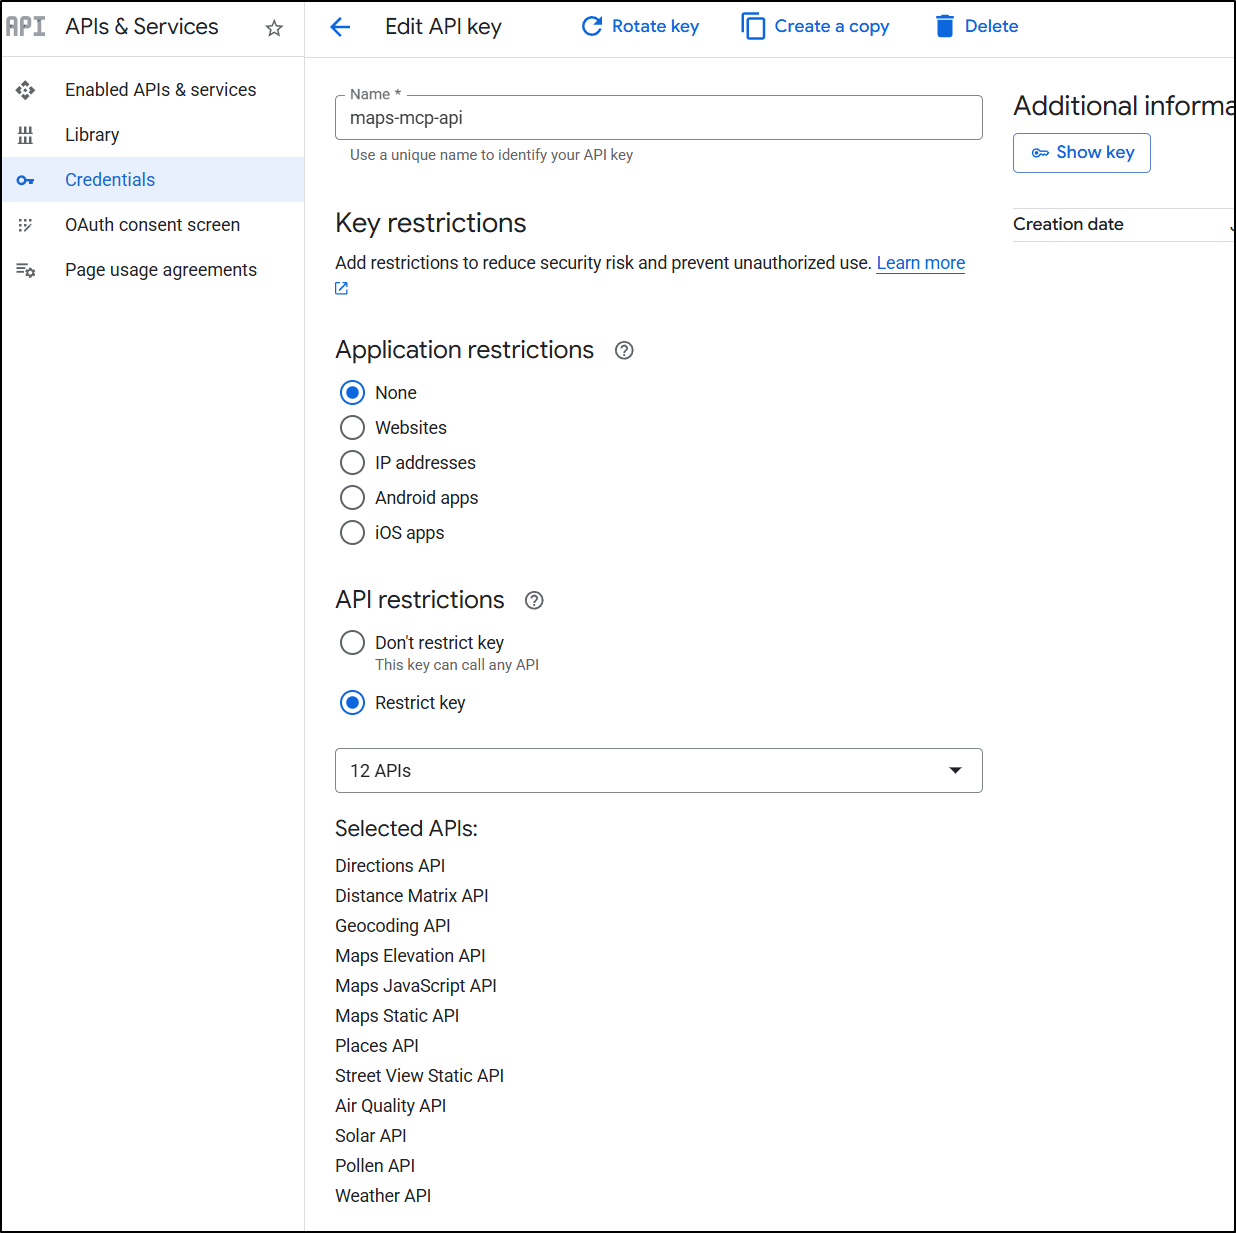Click the Delete trash icon
1236x1233 pixels.
(944, 26)
